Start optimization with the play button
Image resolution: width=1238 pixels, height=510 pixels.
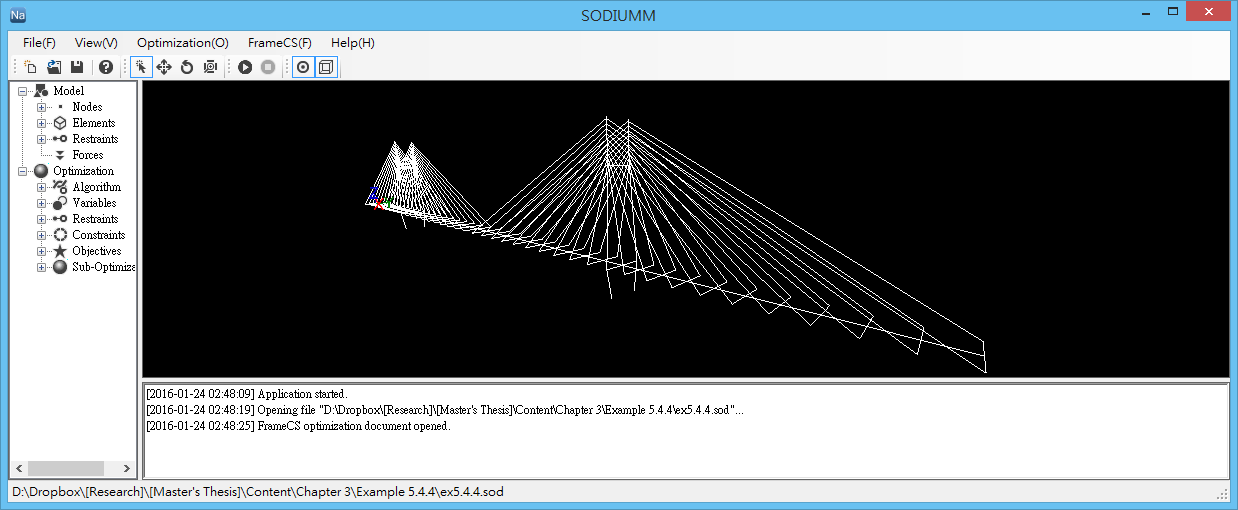[x=245, y=67]
